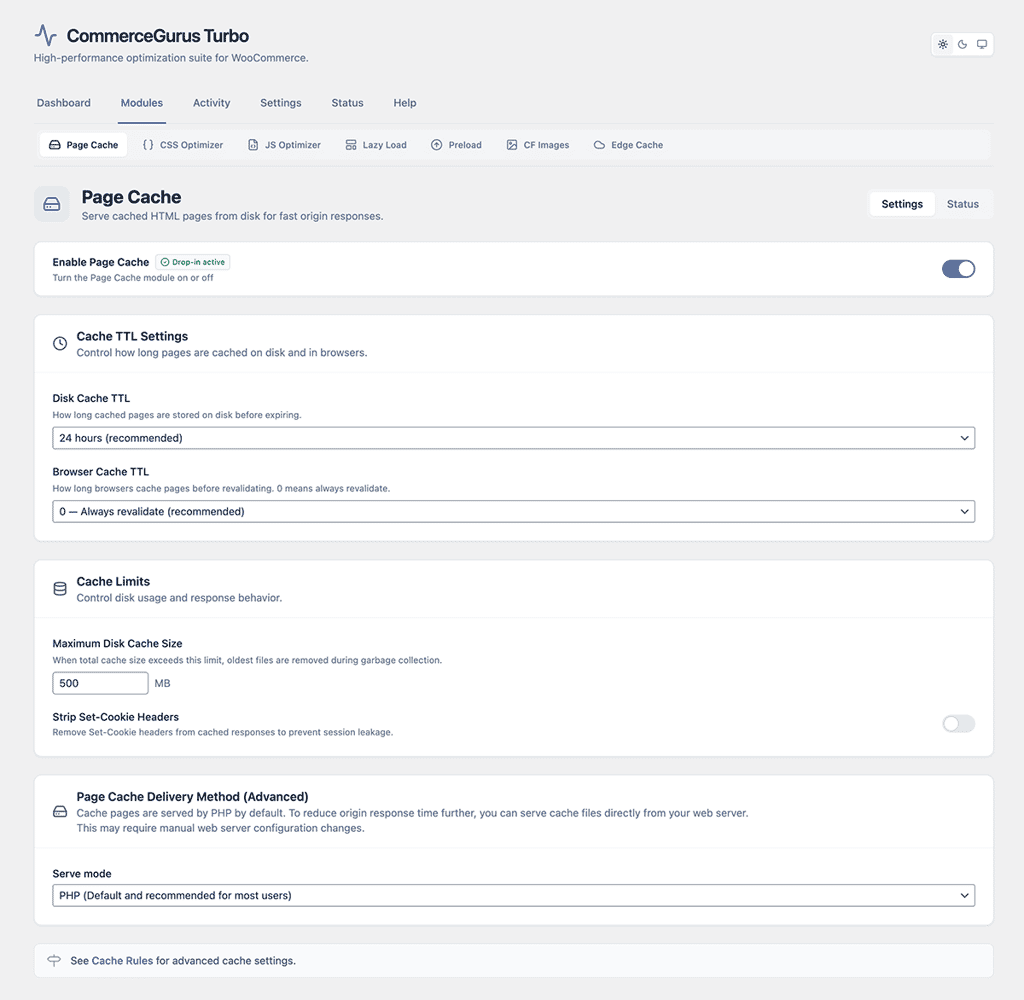Screen dimensions: 1024x1000
Task: Click the Disk Cache TTL label
Action: point(91,398)
